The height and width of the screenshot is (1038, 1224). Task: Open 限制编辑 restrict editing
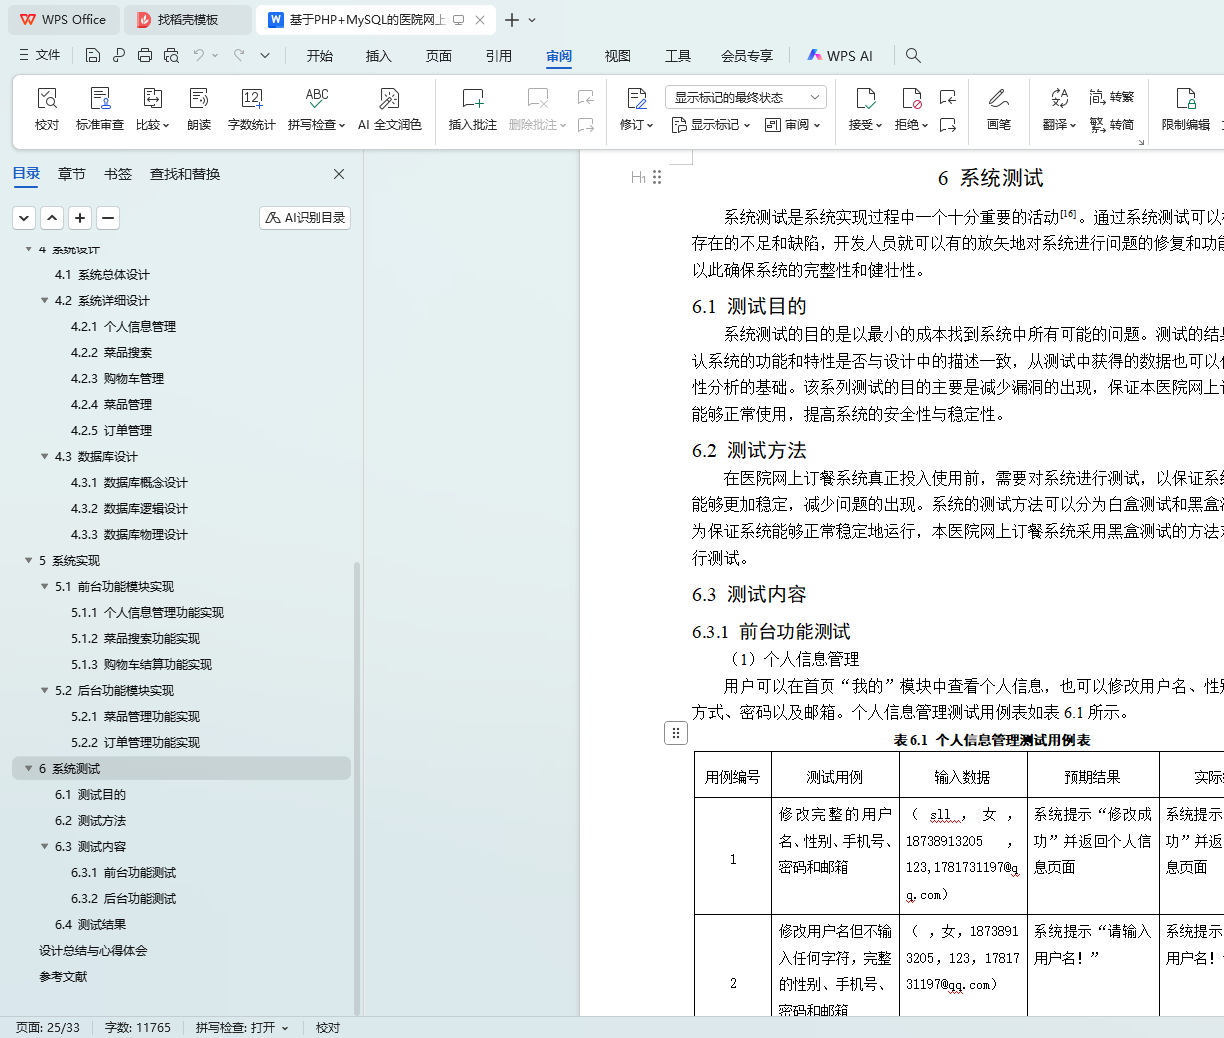pyautogui.click(x=1186, y=109)
